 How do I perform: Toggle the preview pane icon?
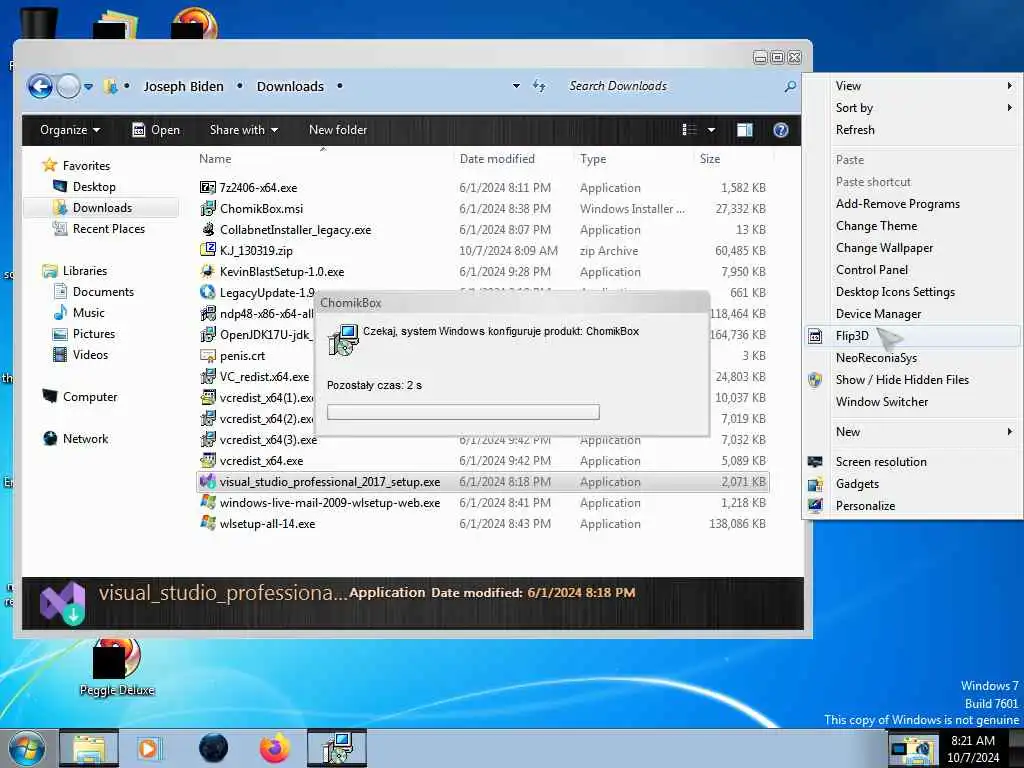(744, 130)
